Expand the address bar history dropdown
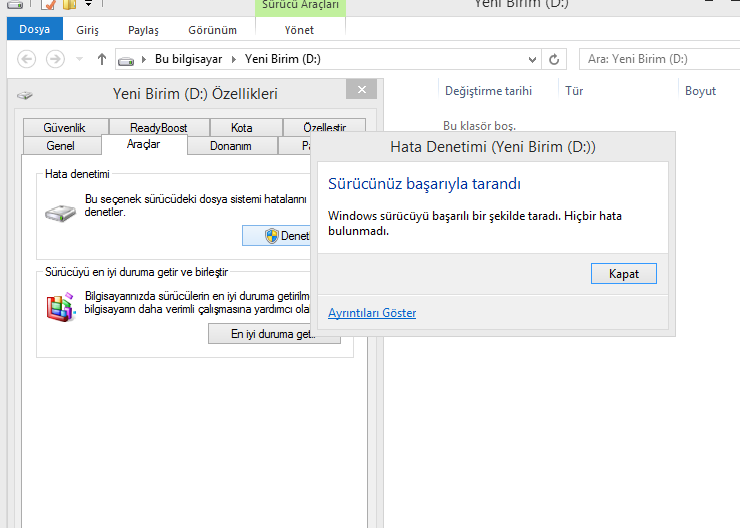The image size is (740, 528). (532, 59)
